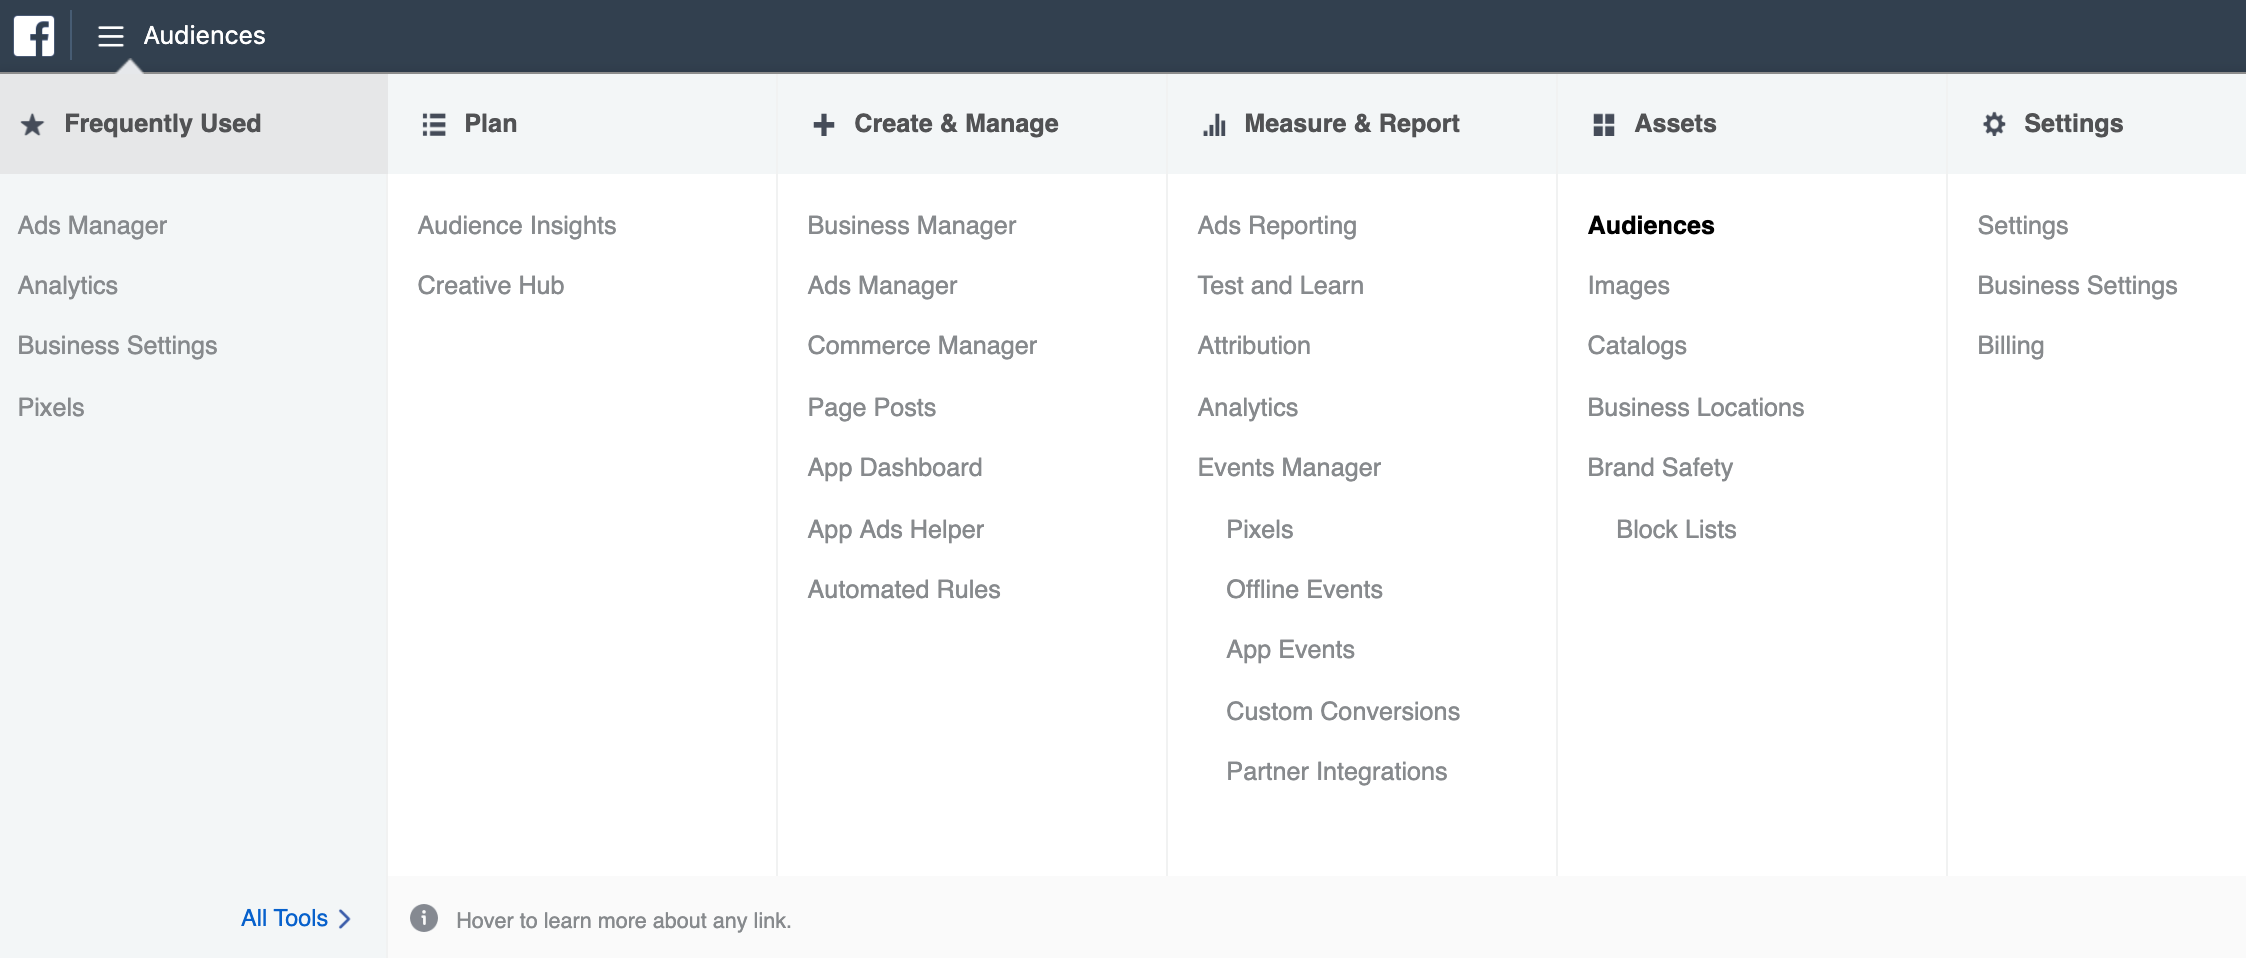2246x958 pixels.
Task: Open Events Manager
Action: click(x=1289, y=467)
